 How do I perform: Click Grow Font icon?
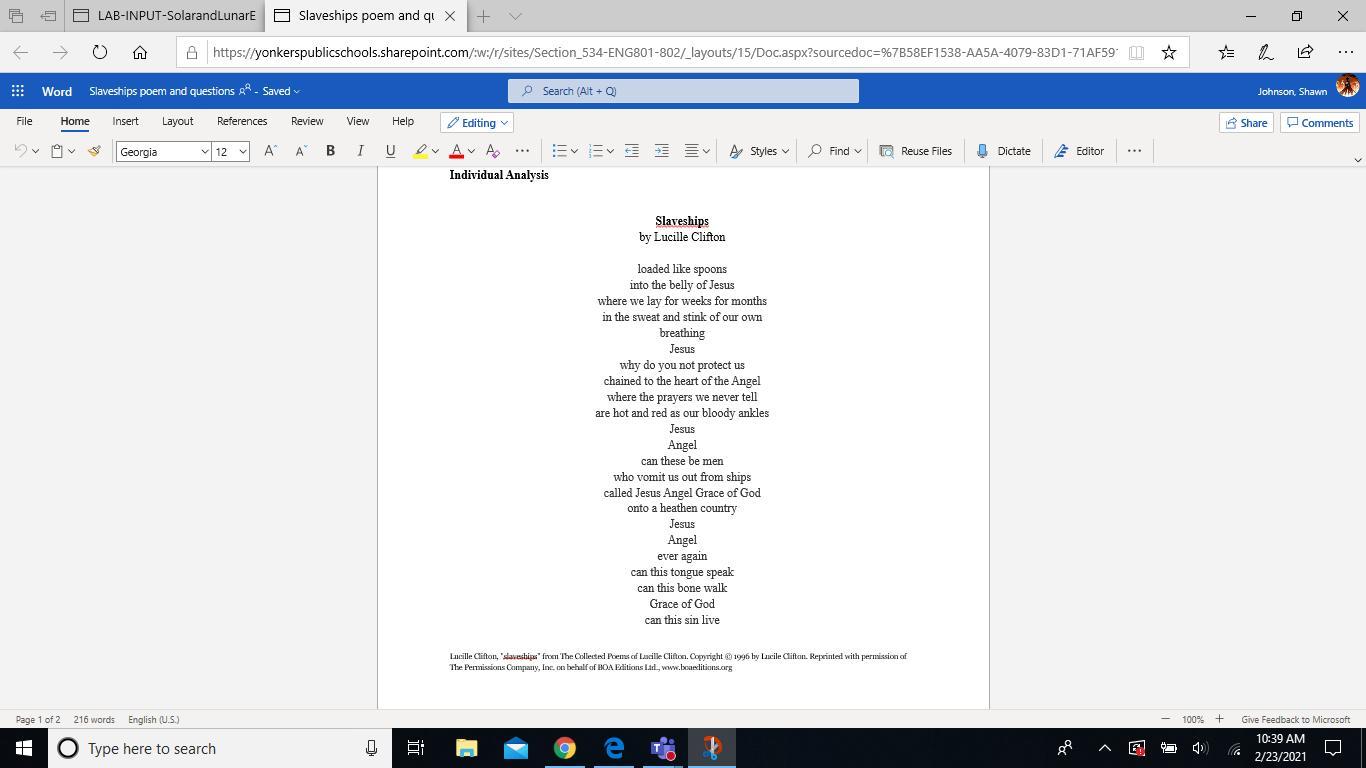click(270, 151)
